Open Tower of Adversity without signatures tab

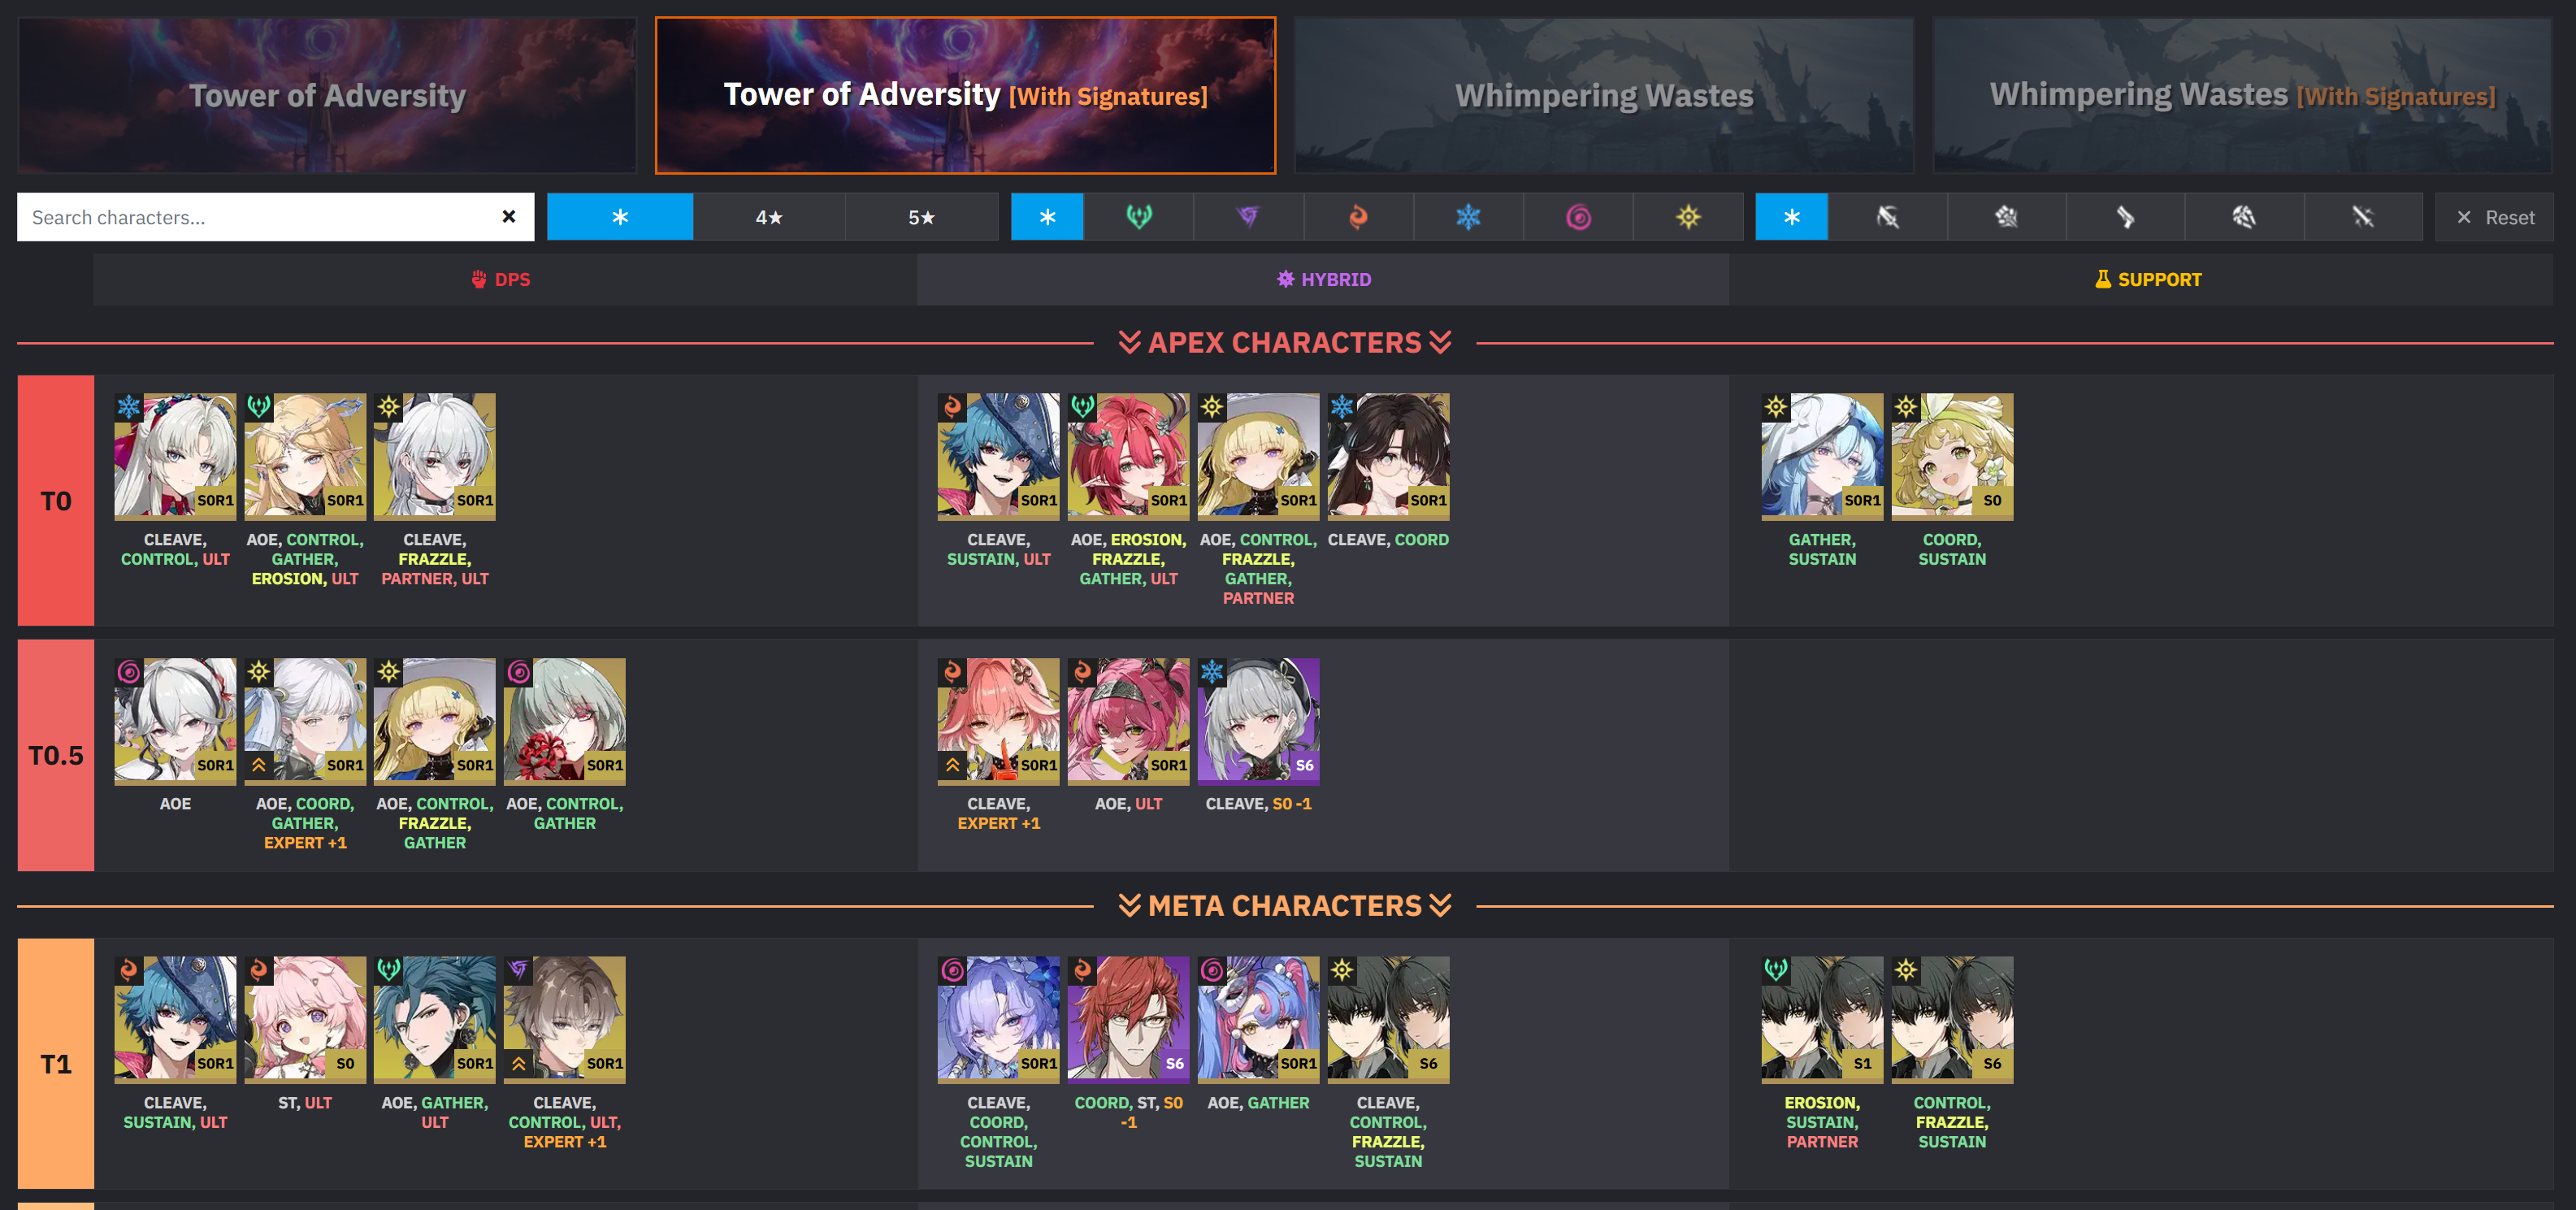click(327, 95)
